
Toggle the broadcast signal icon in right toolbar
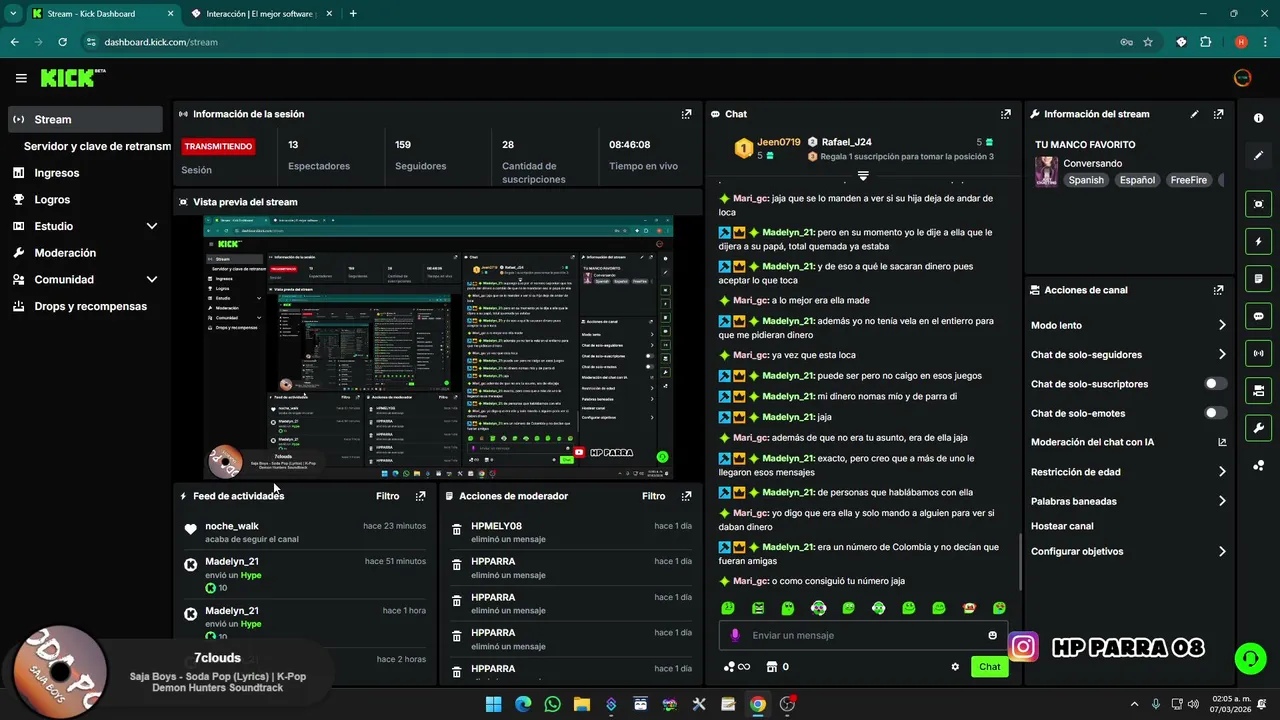click(1258, 353)
